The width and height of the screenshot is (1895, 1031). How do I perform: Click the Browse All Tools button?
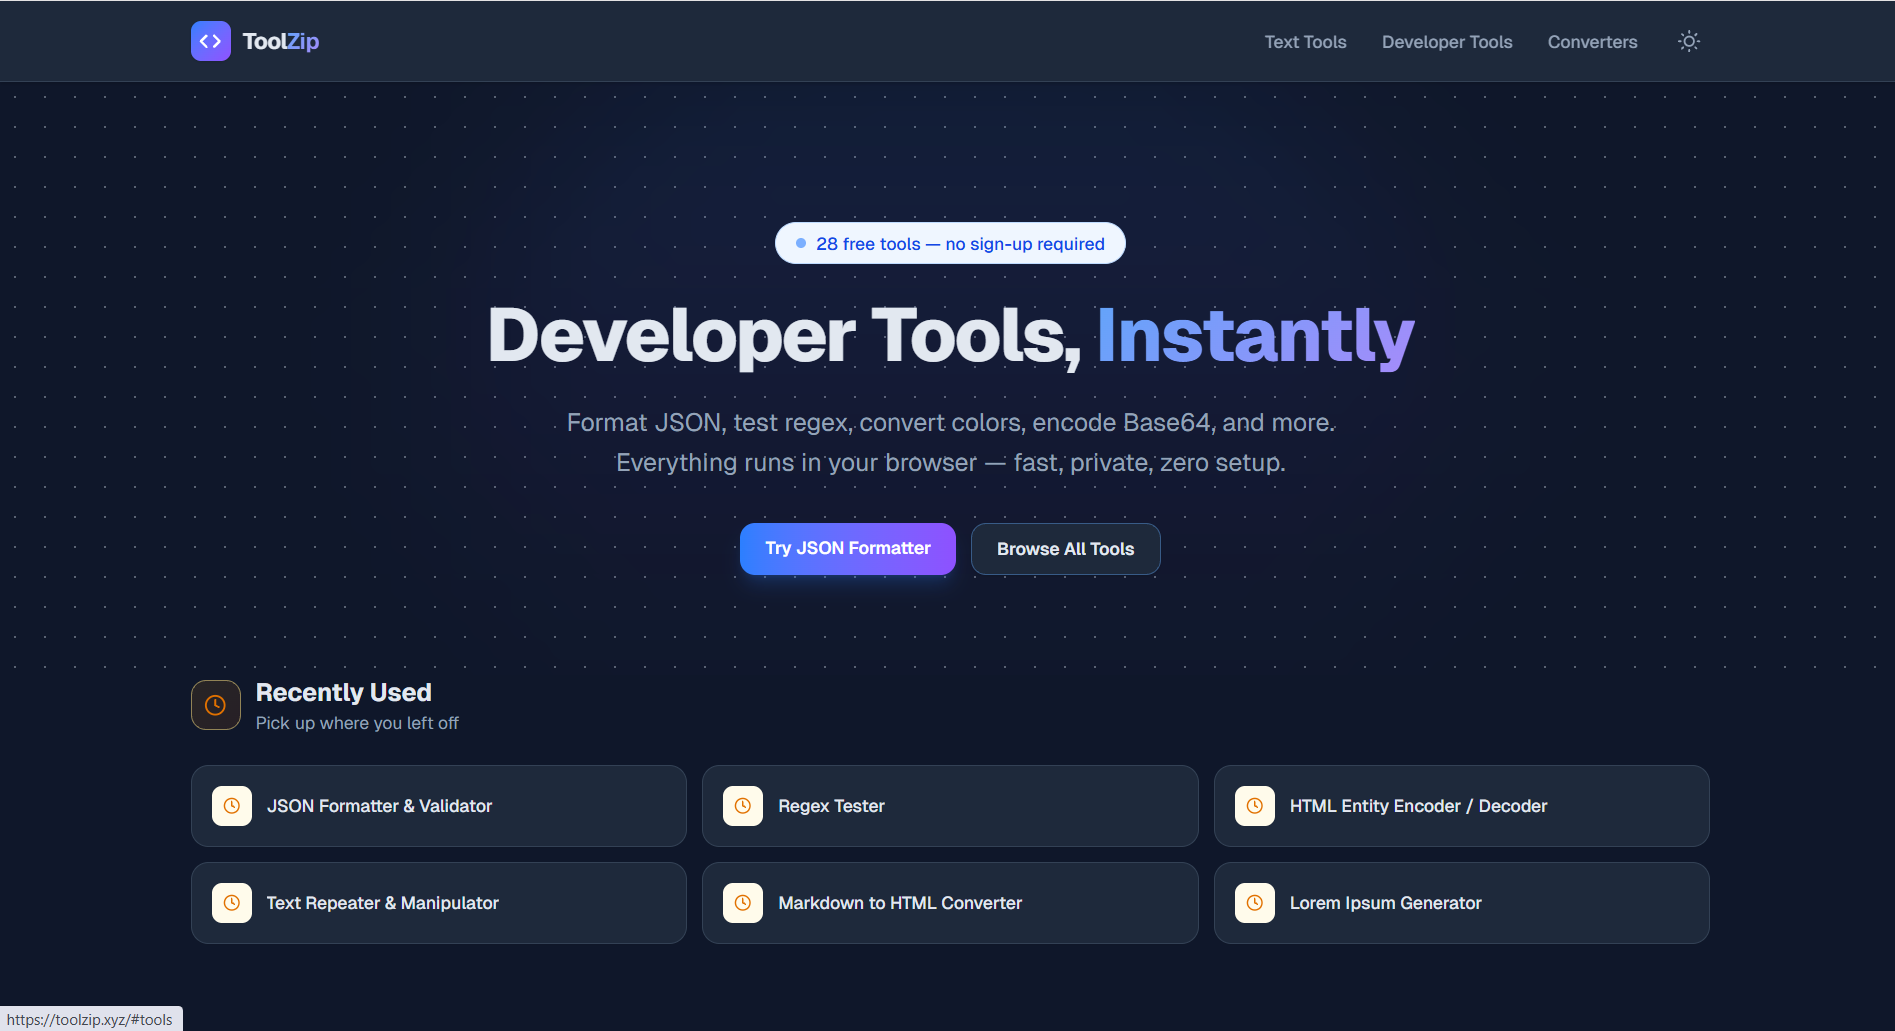click(1065, 549)
